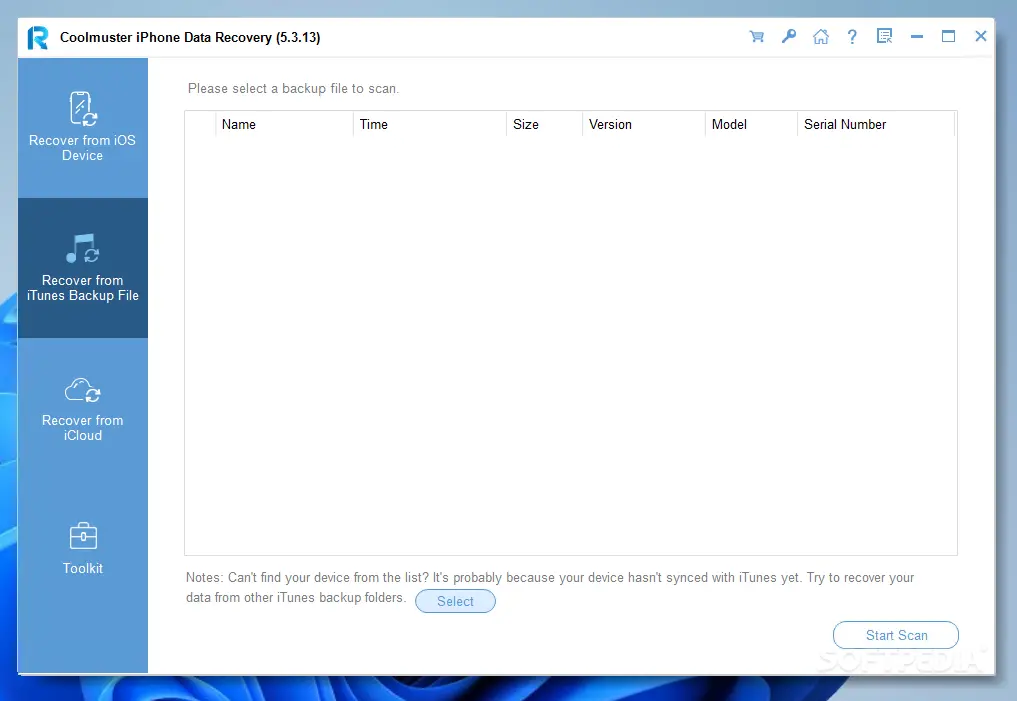Maximize the Coolmuster window

(948, 36)
